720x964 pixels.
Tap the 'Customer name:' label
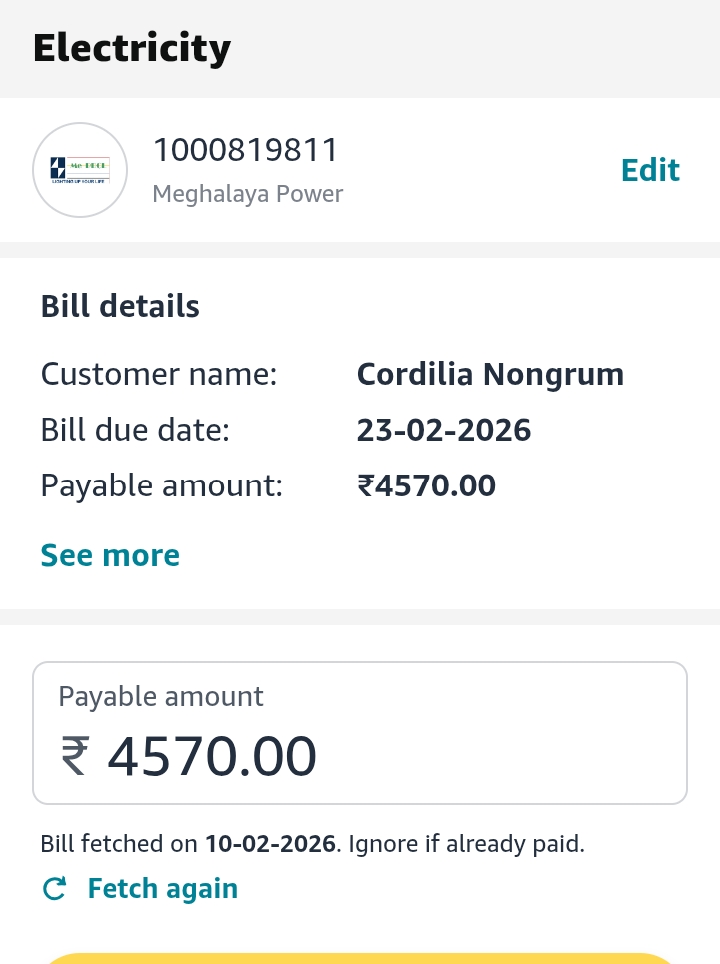point(158,374)
